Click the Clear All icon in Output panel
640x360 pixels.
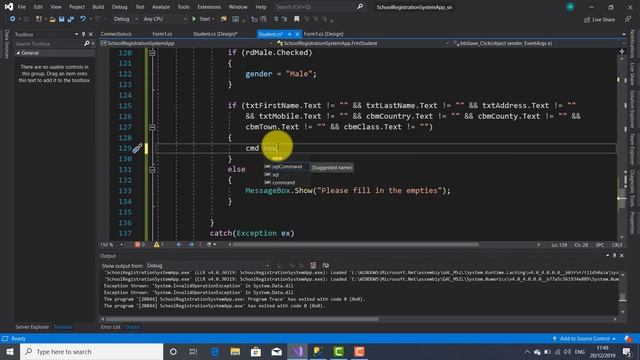click(x=313, y=266)
